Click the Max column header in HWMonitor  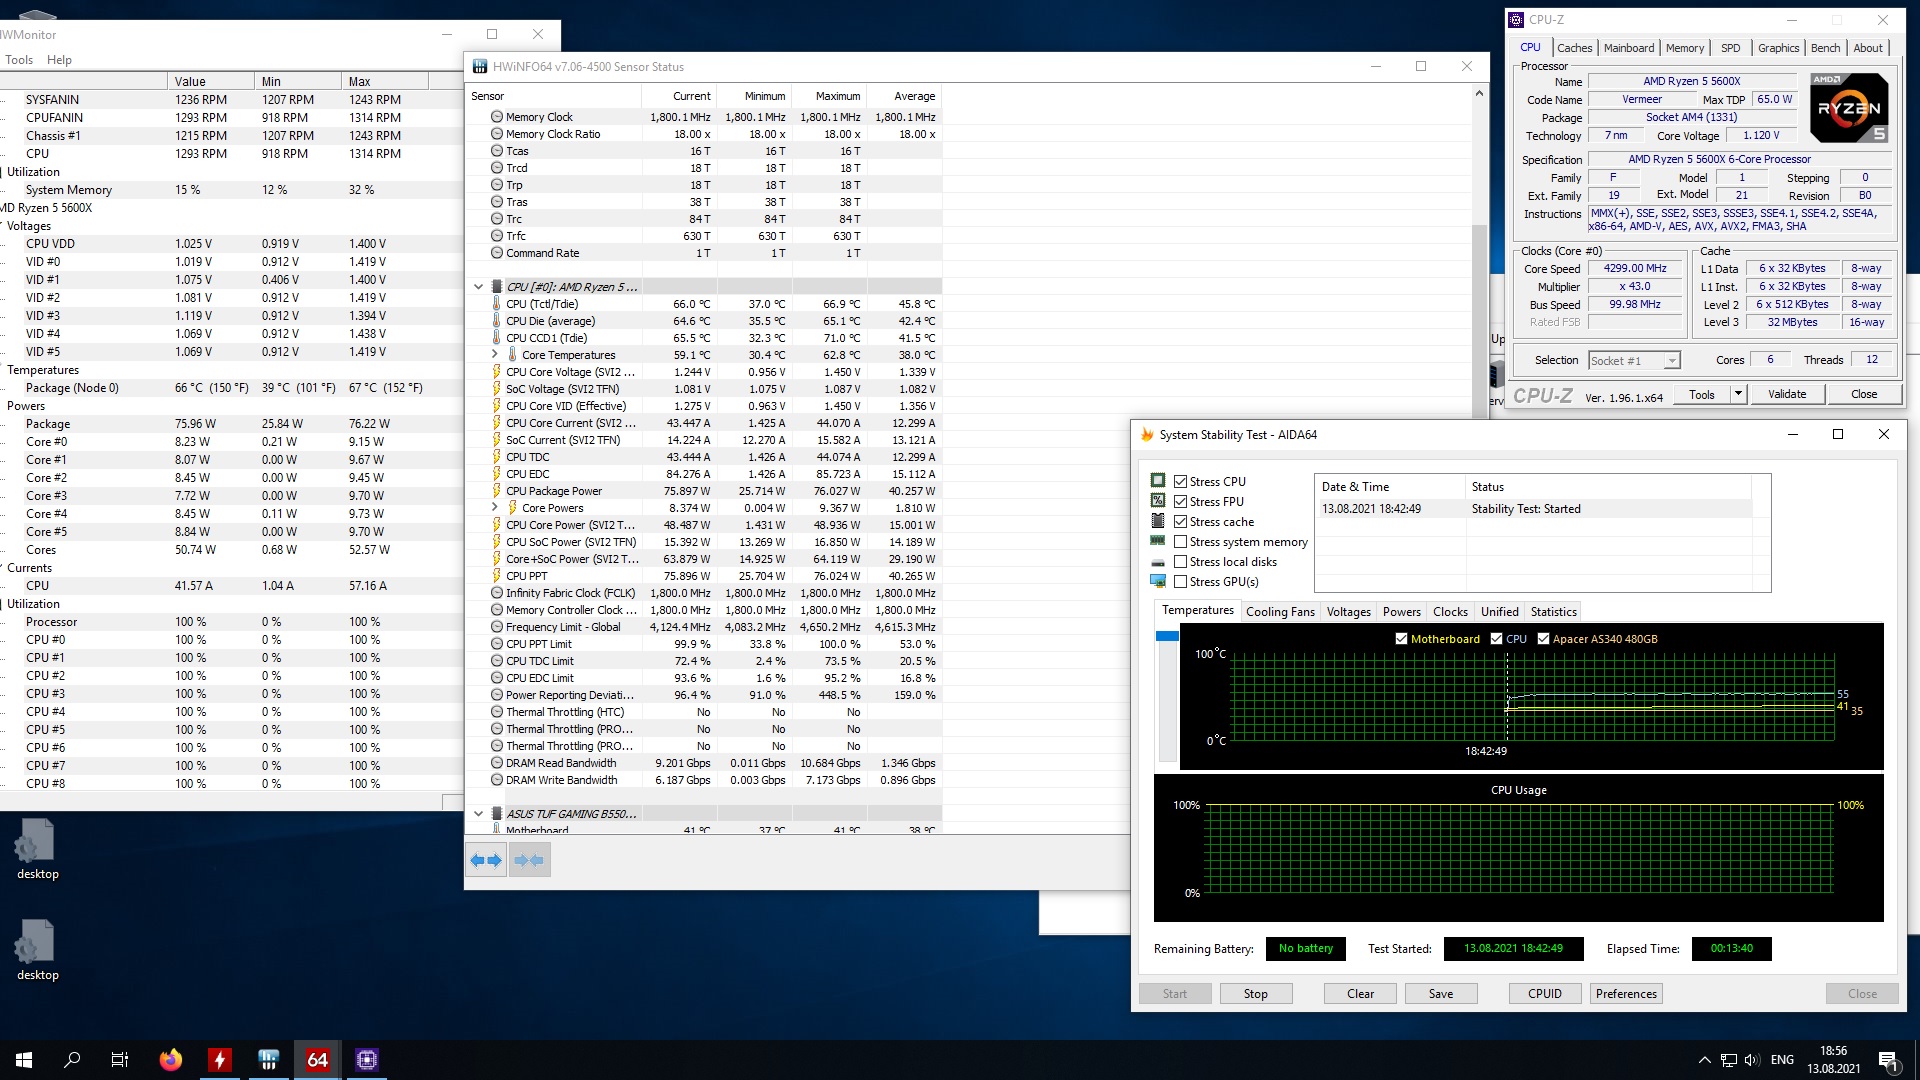tap(385, 82)
